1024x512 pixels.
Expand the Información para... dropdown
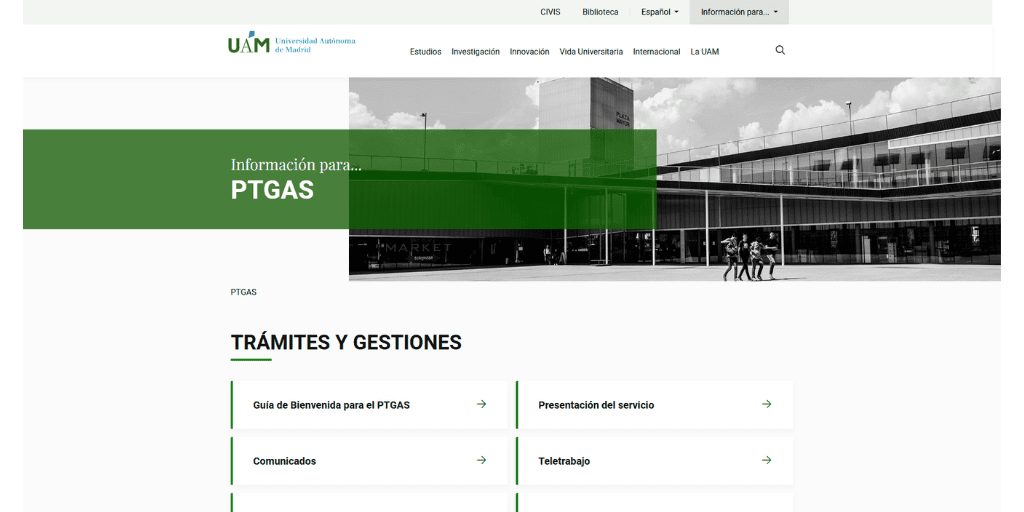pos(739,12)
